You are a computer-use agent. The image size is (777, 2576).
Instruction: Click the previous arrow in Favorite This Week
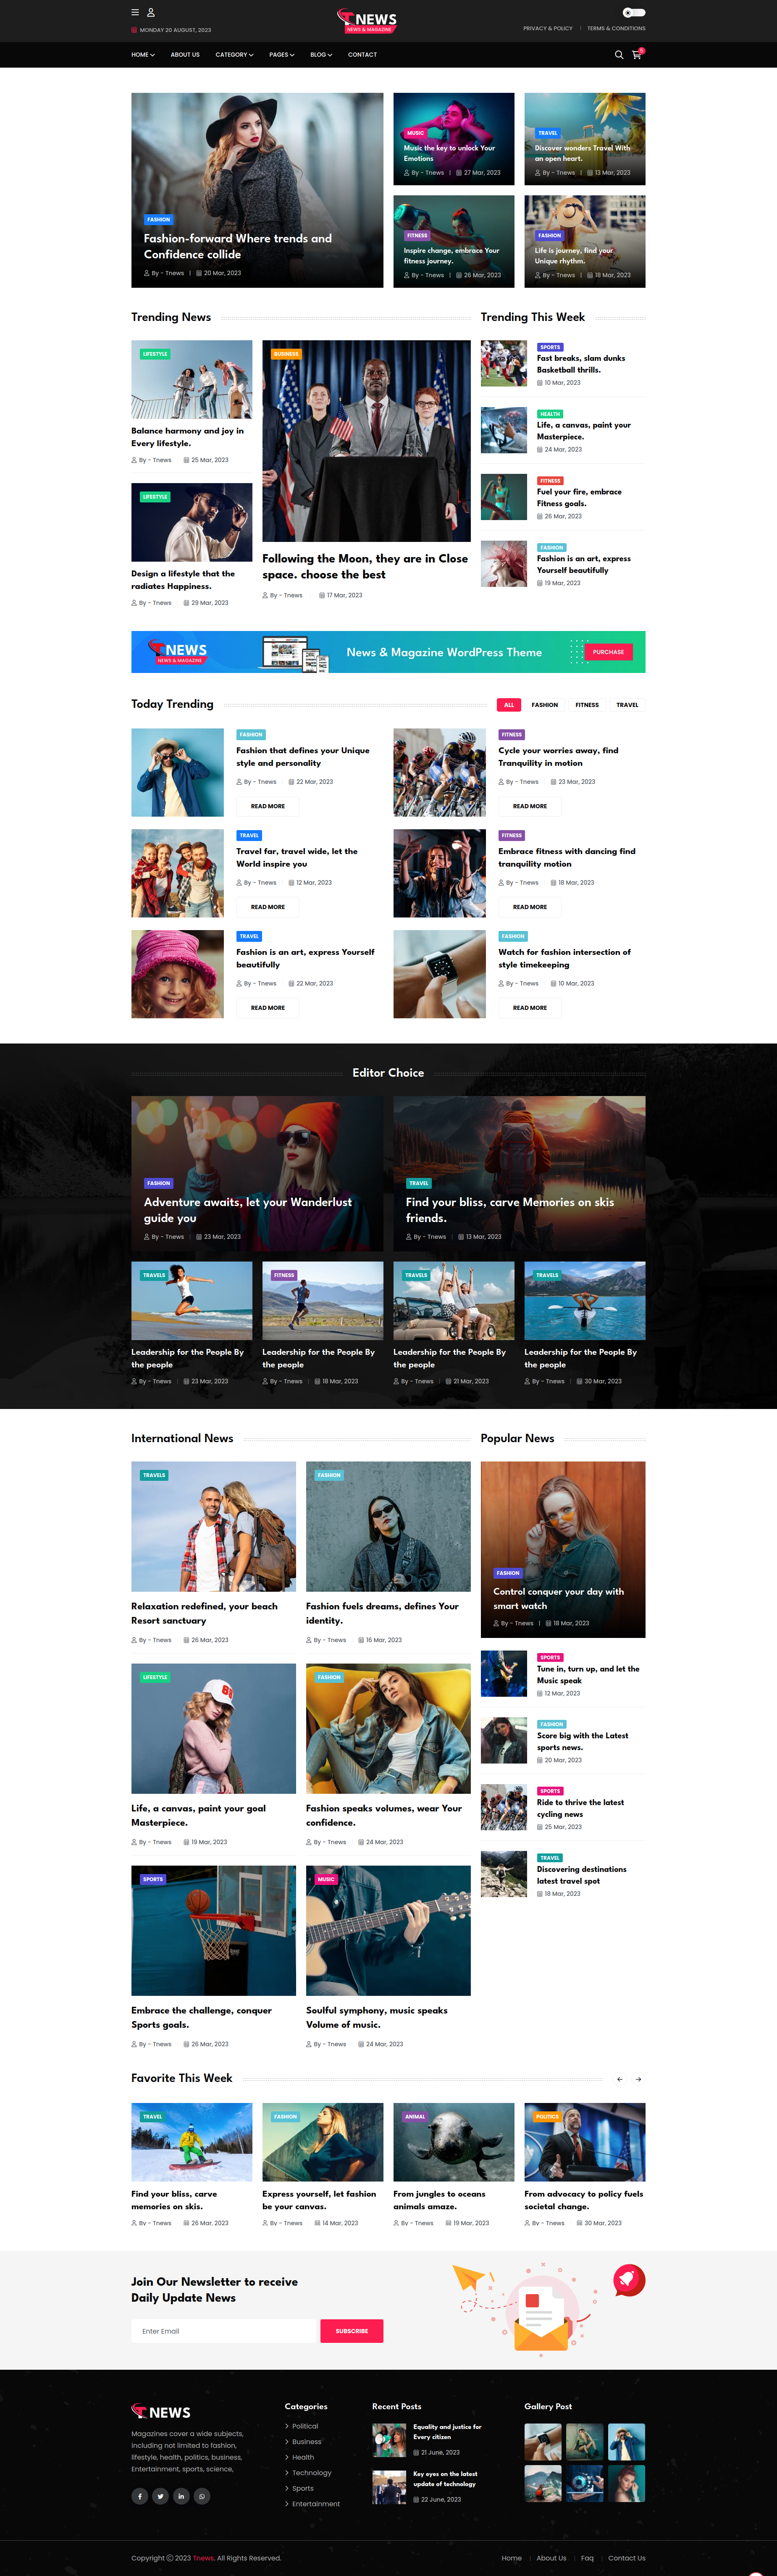click(620, 2079)
